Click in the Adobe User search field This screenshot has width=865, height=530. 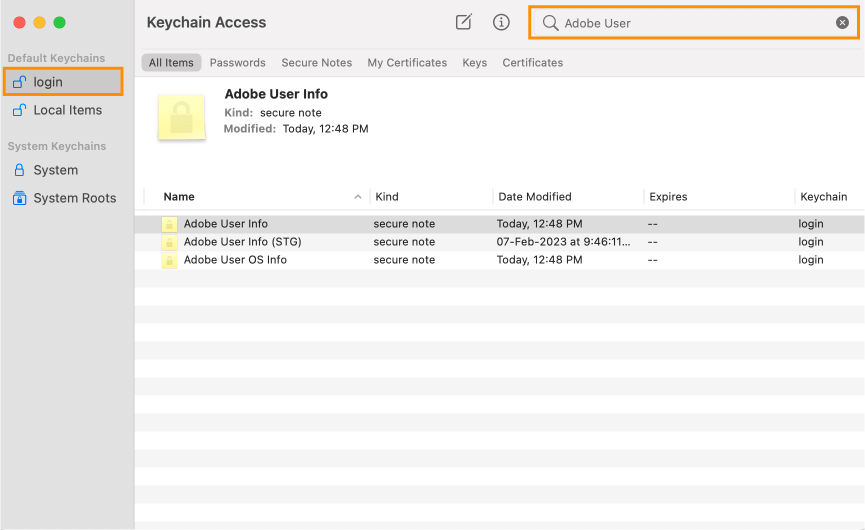point(690,23)
